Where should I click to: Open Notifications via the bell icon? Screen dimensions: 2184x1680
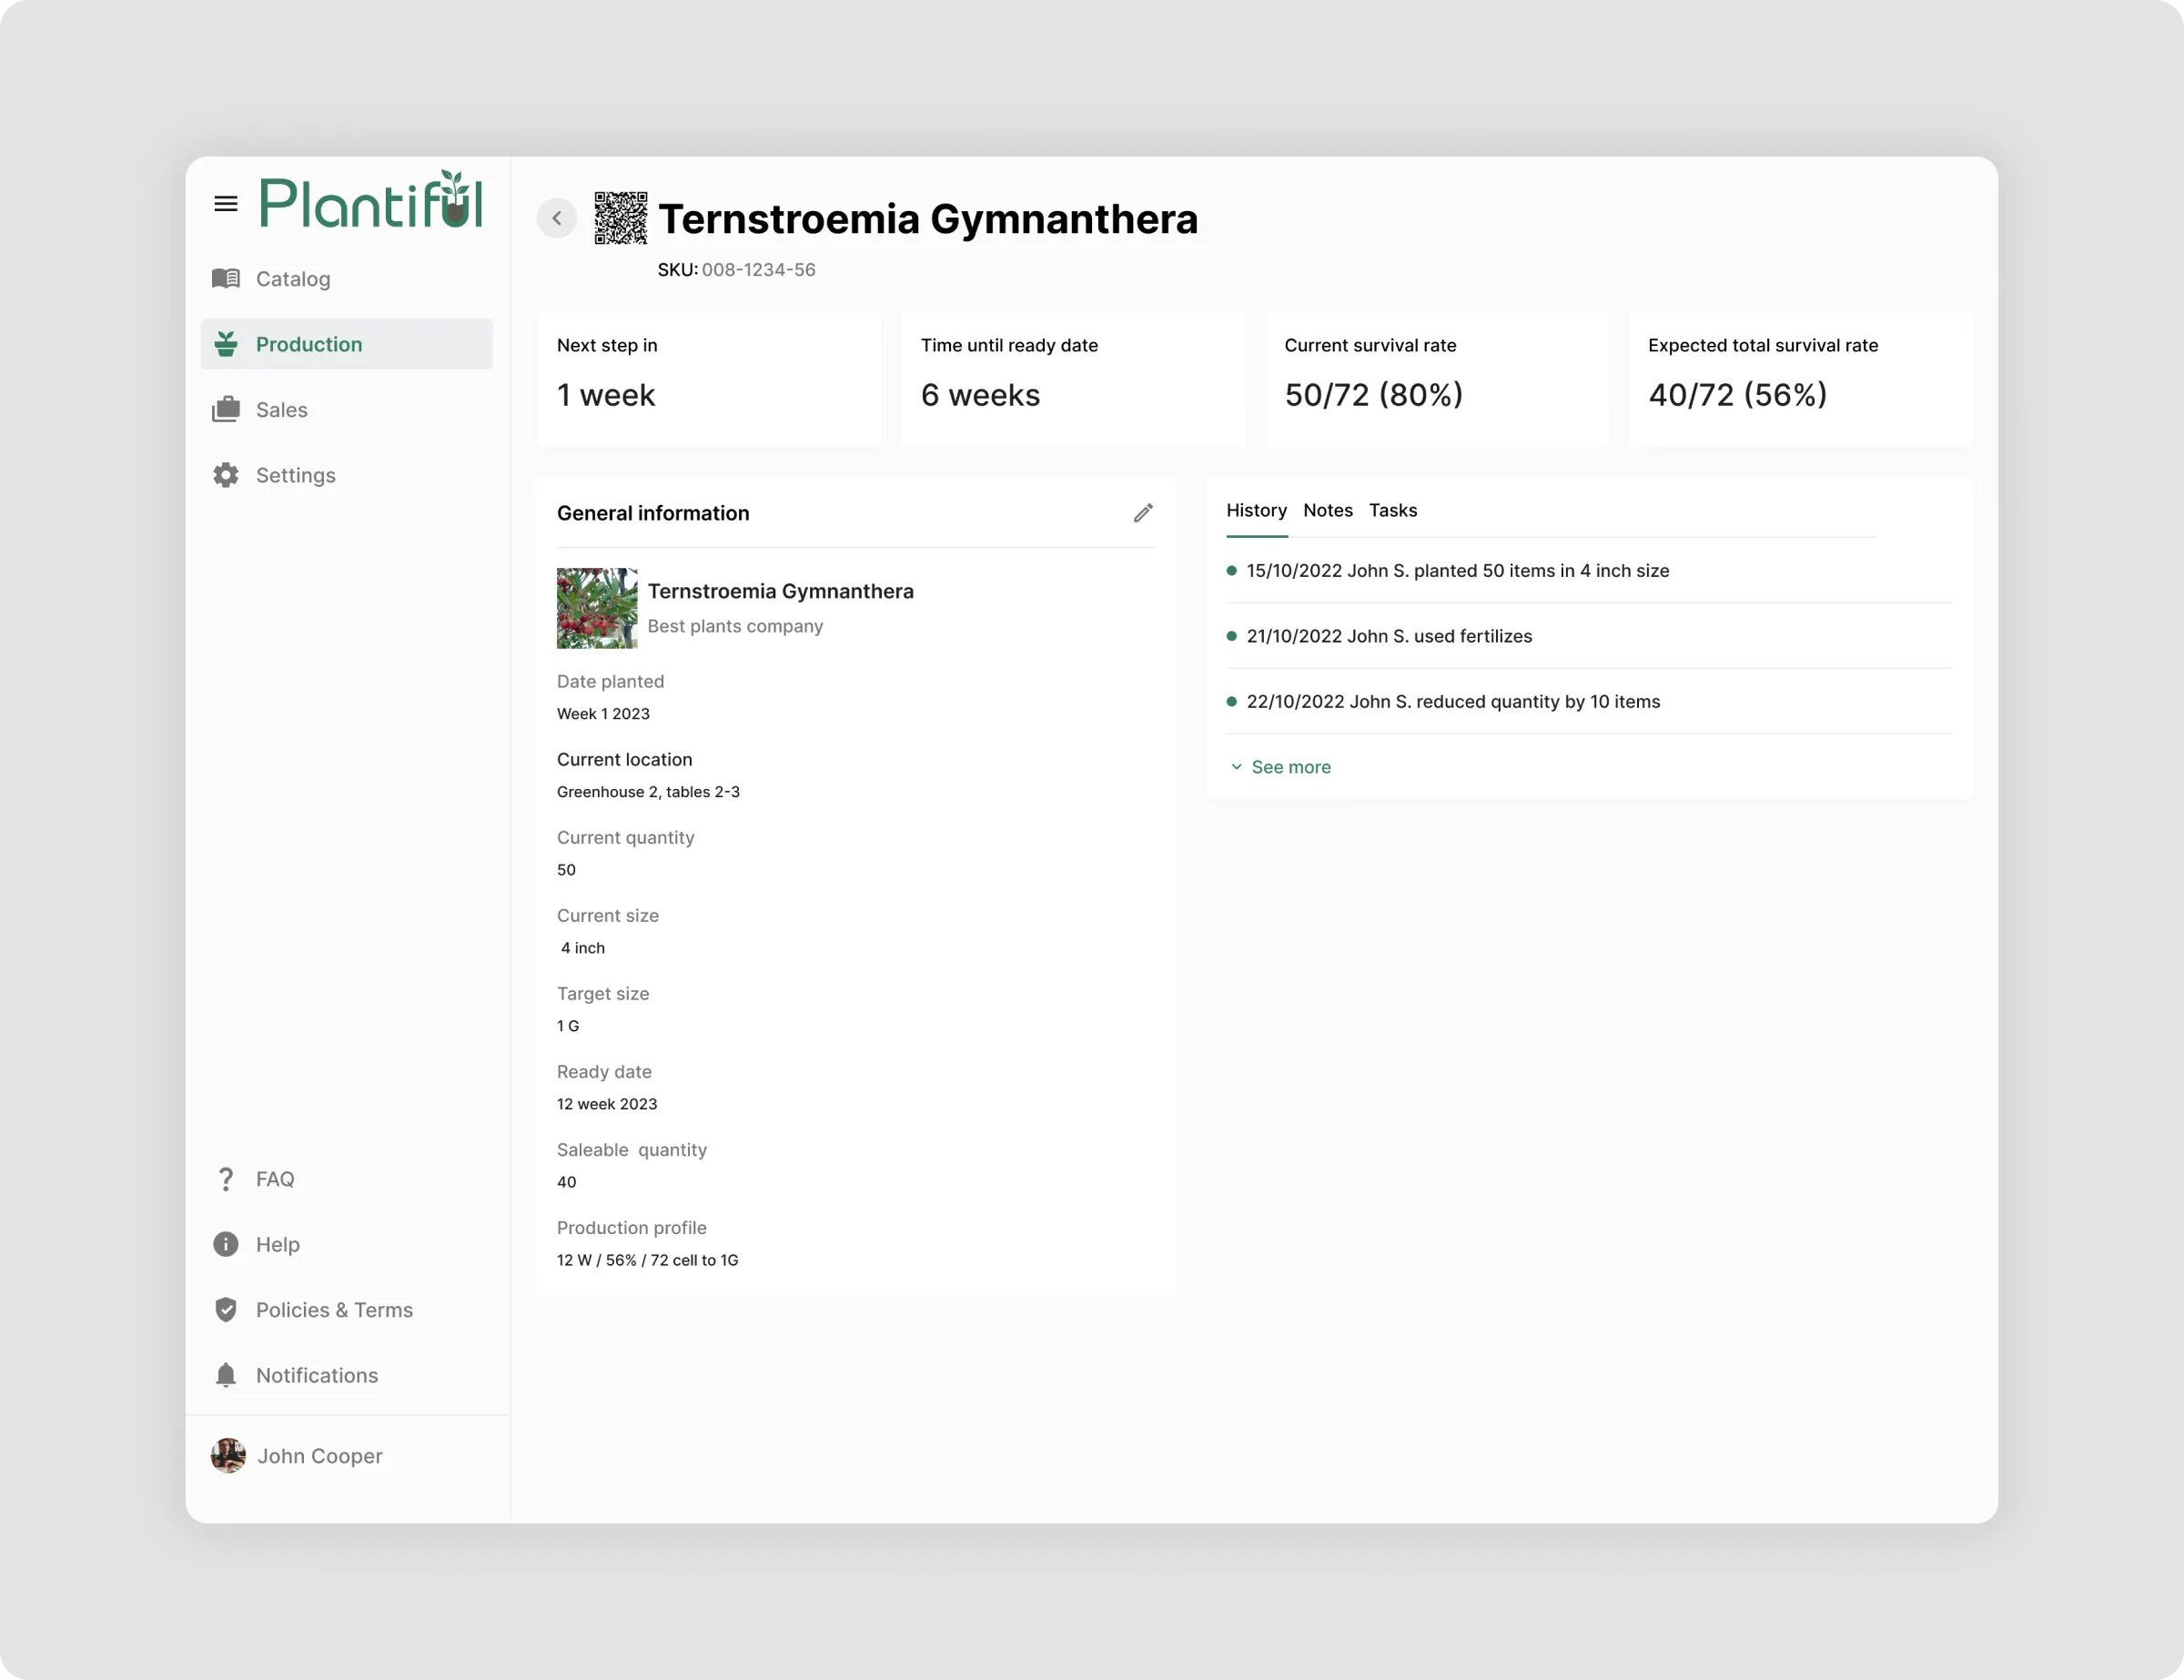[226, 1375]
